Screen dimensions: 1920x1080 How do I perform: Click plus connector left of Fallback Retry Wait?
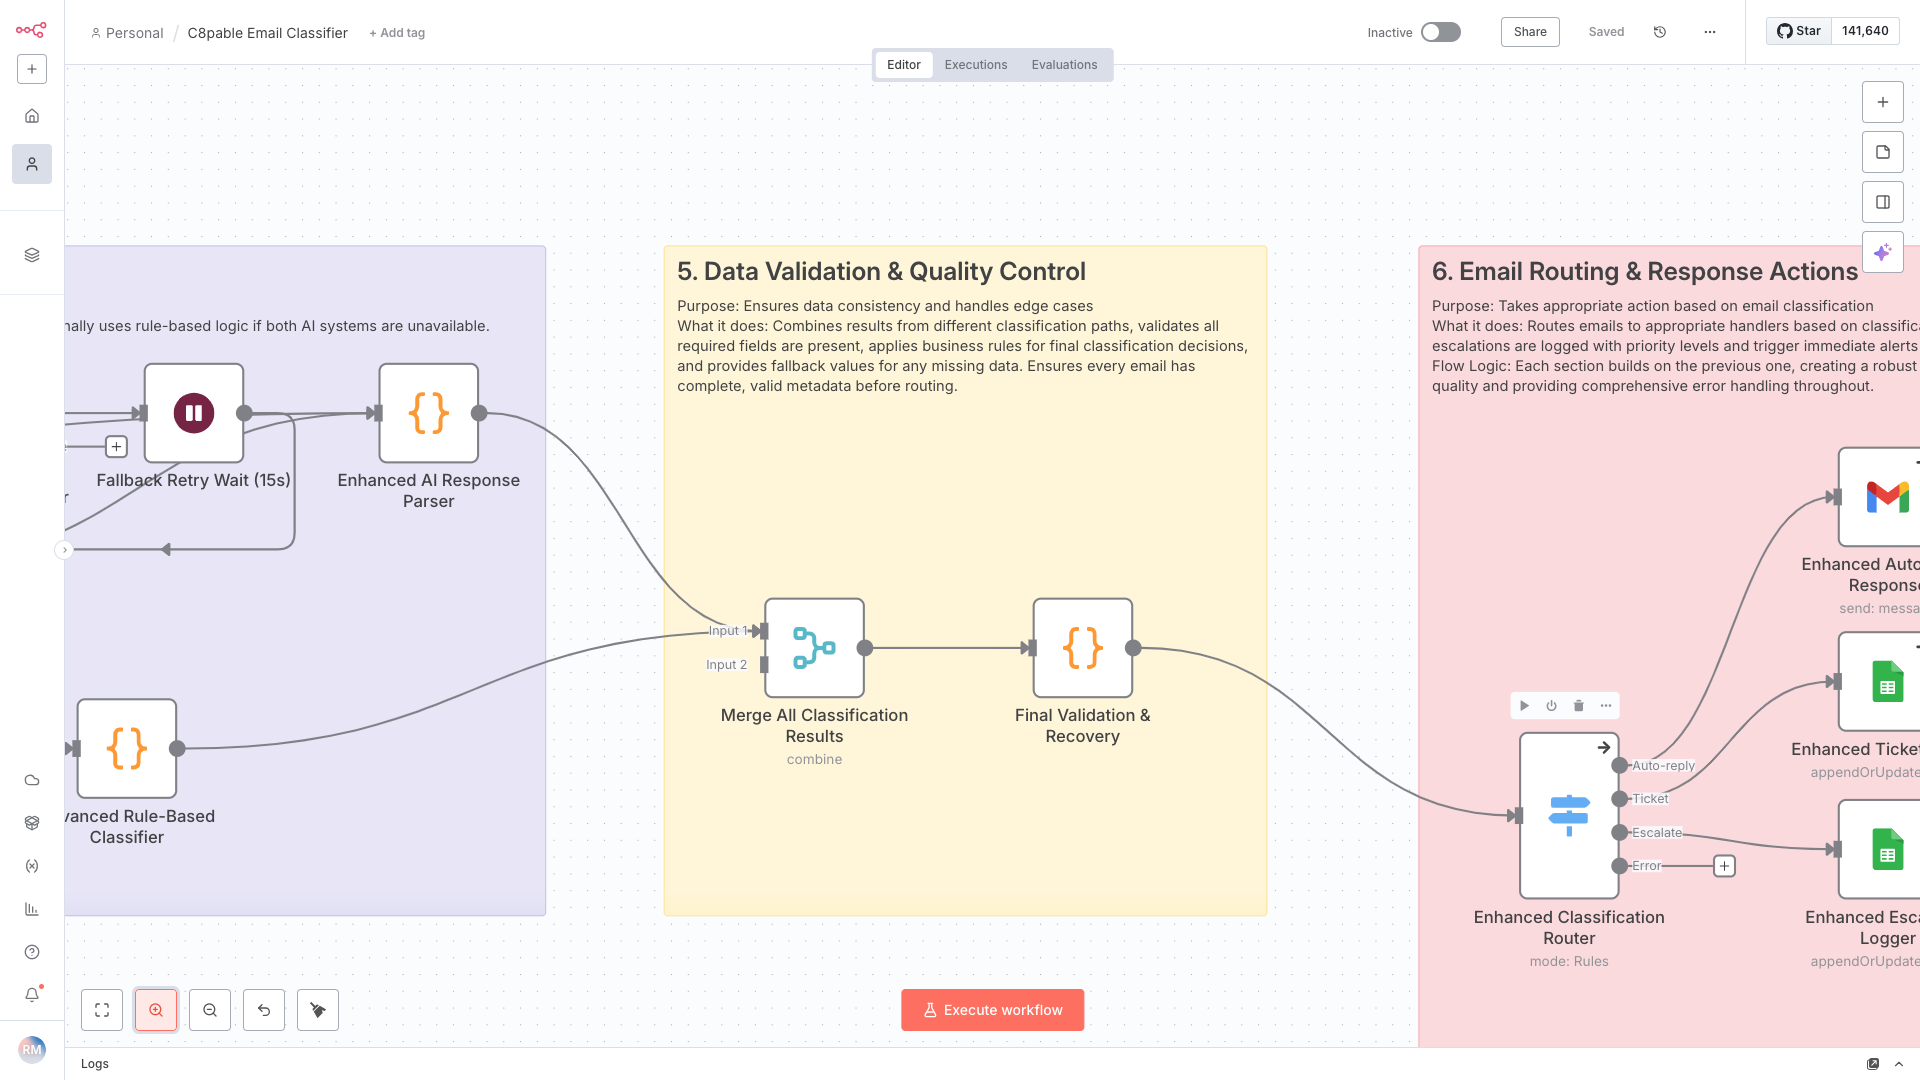(116, 447)
